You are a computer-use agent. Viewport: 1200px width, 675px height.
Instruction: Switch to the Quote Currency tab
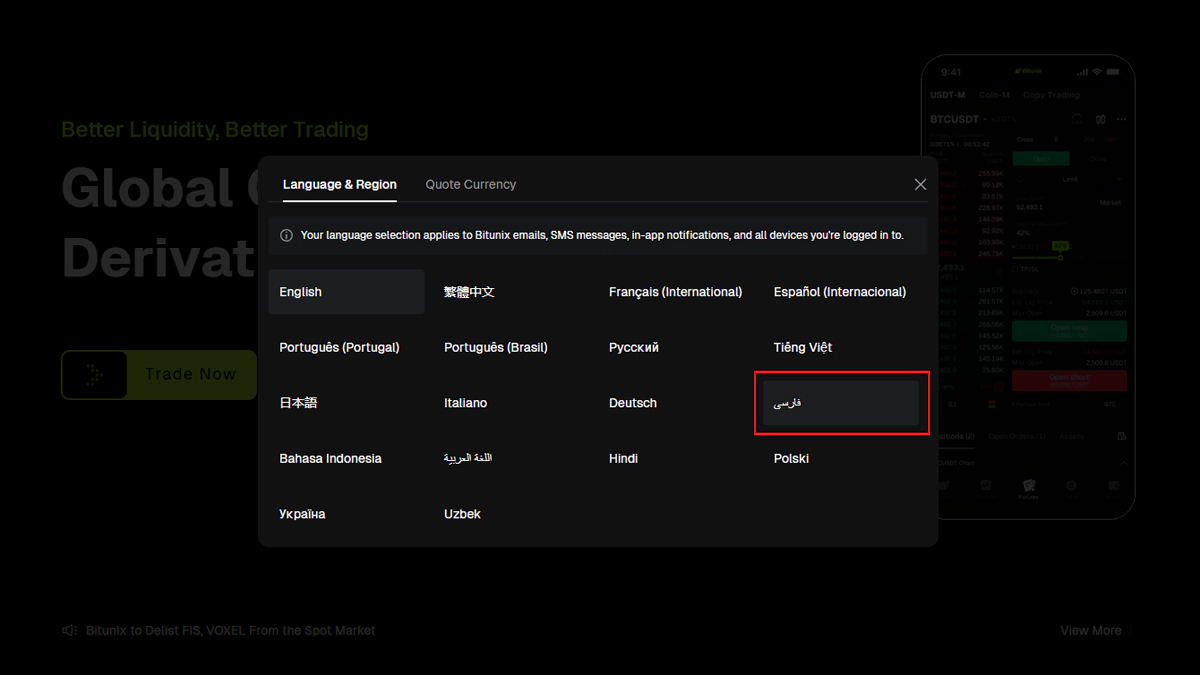[x=470, y=185]
